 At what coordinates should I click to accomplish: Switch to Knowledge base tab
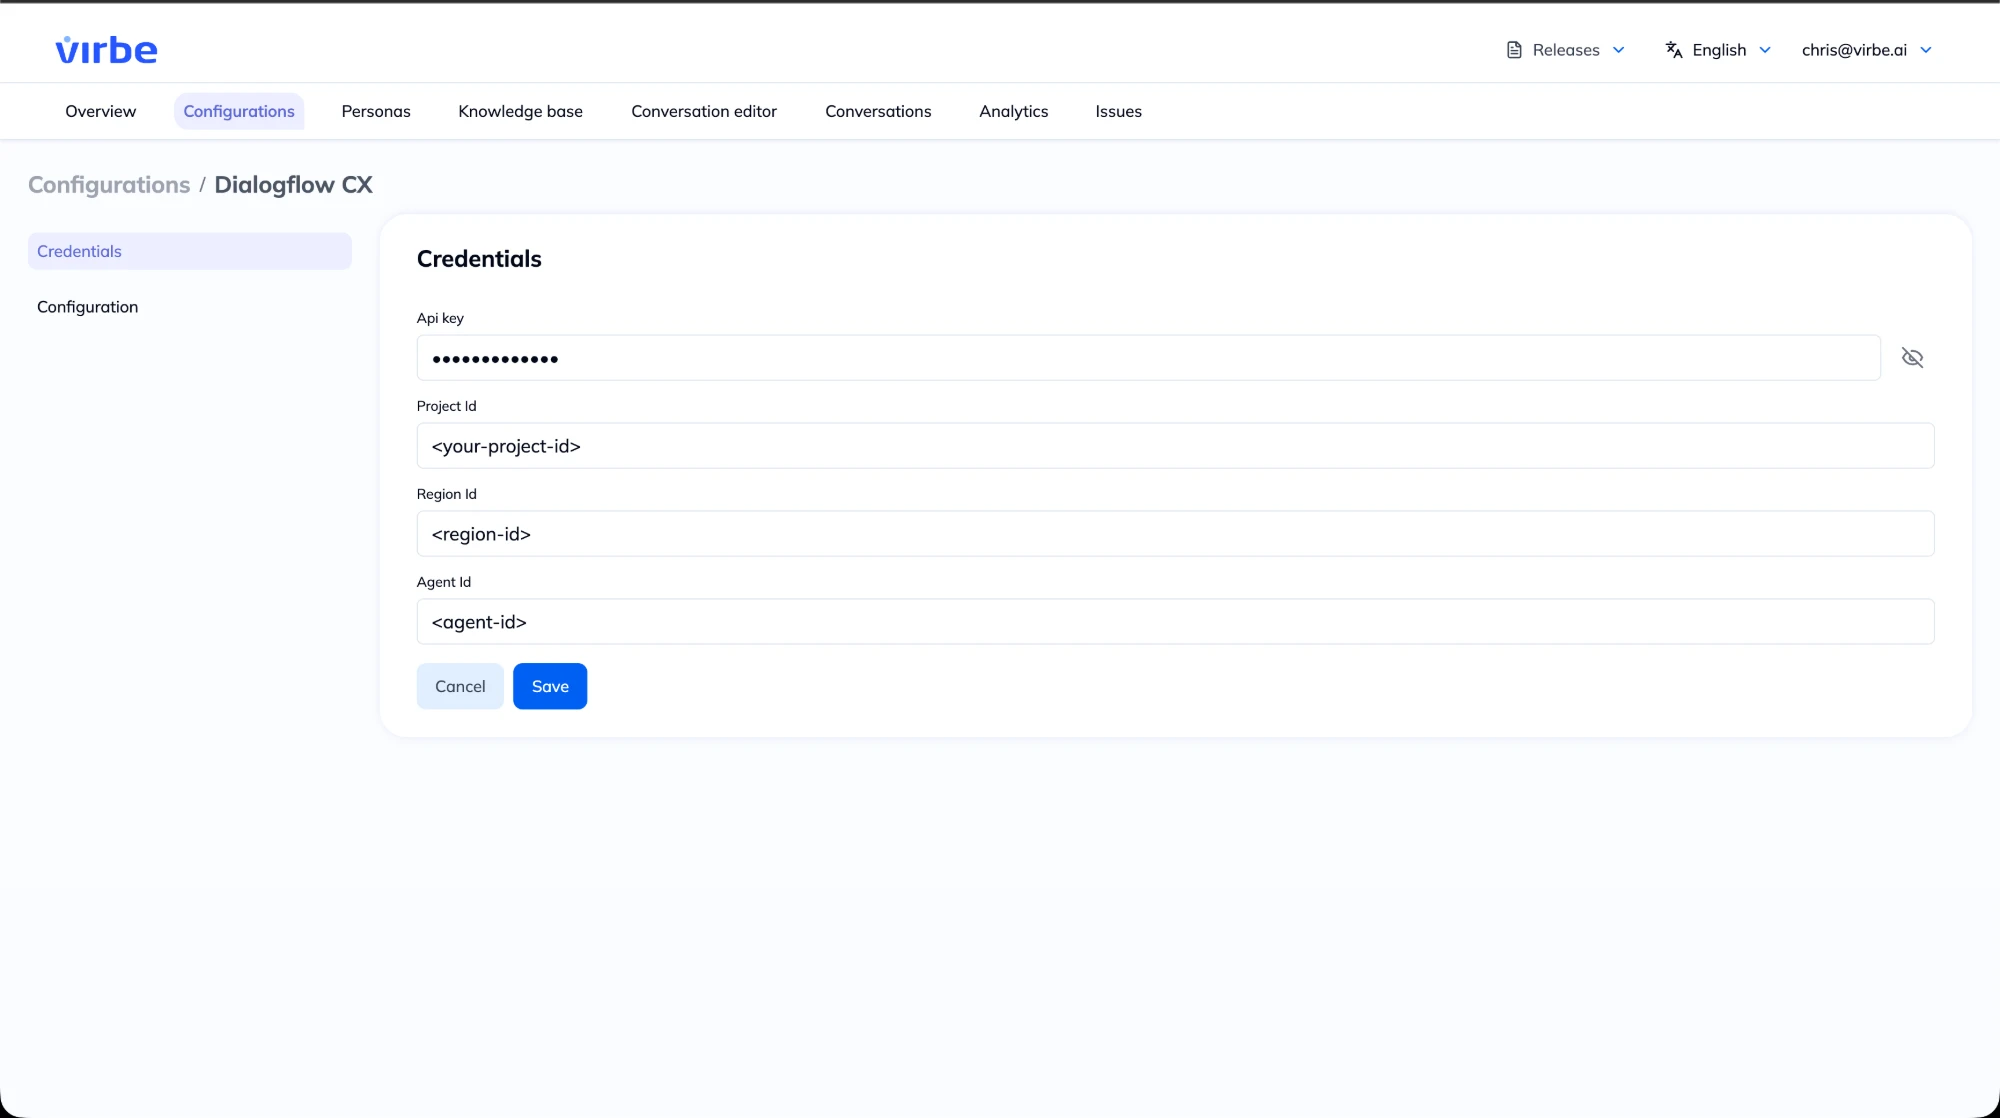520,111
